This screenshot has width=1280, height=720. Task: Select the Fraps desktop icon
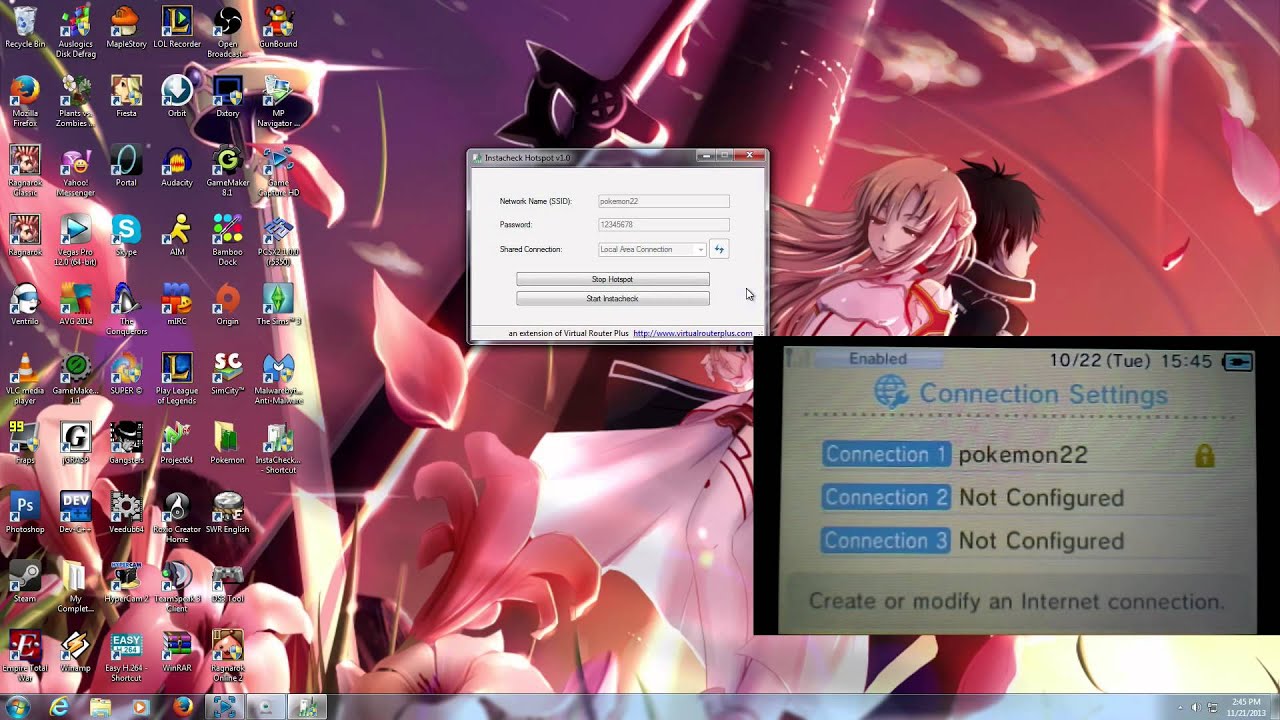point(25,442)
